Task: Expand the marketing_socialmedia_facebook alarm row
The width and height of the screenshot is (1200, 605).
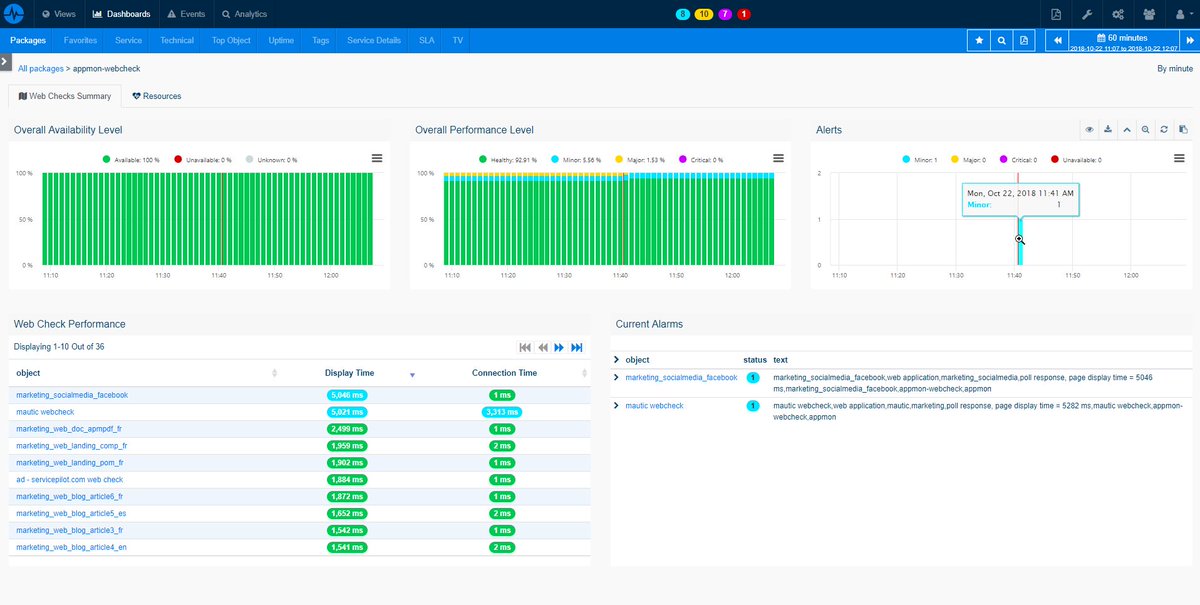Action: click(618, 377)
